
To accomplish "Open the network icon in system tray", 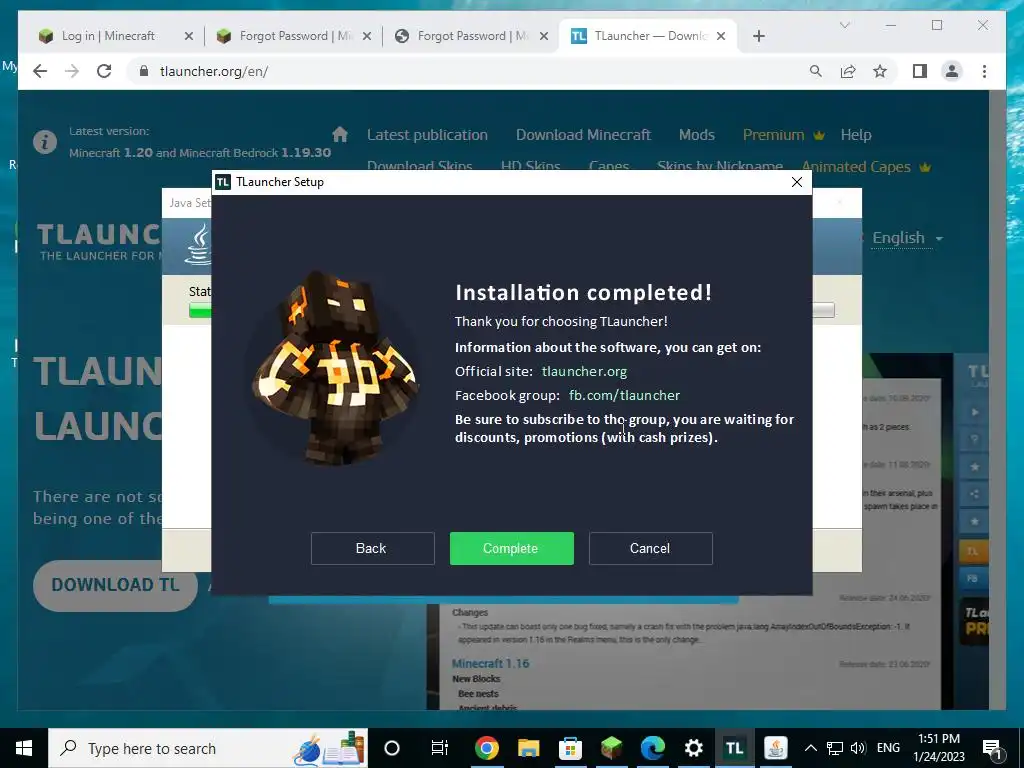I will click(835, 748).
